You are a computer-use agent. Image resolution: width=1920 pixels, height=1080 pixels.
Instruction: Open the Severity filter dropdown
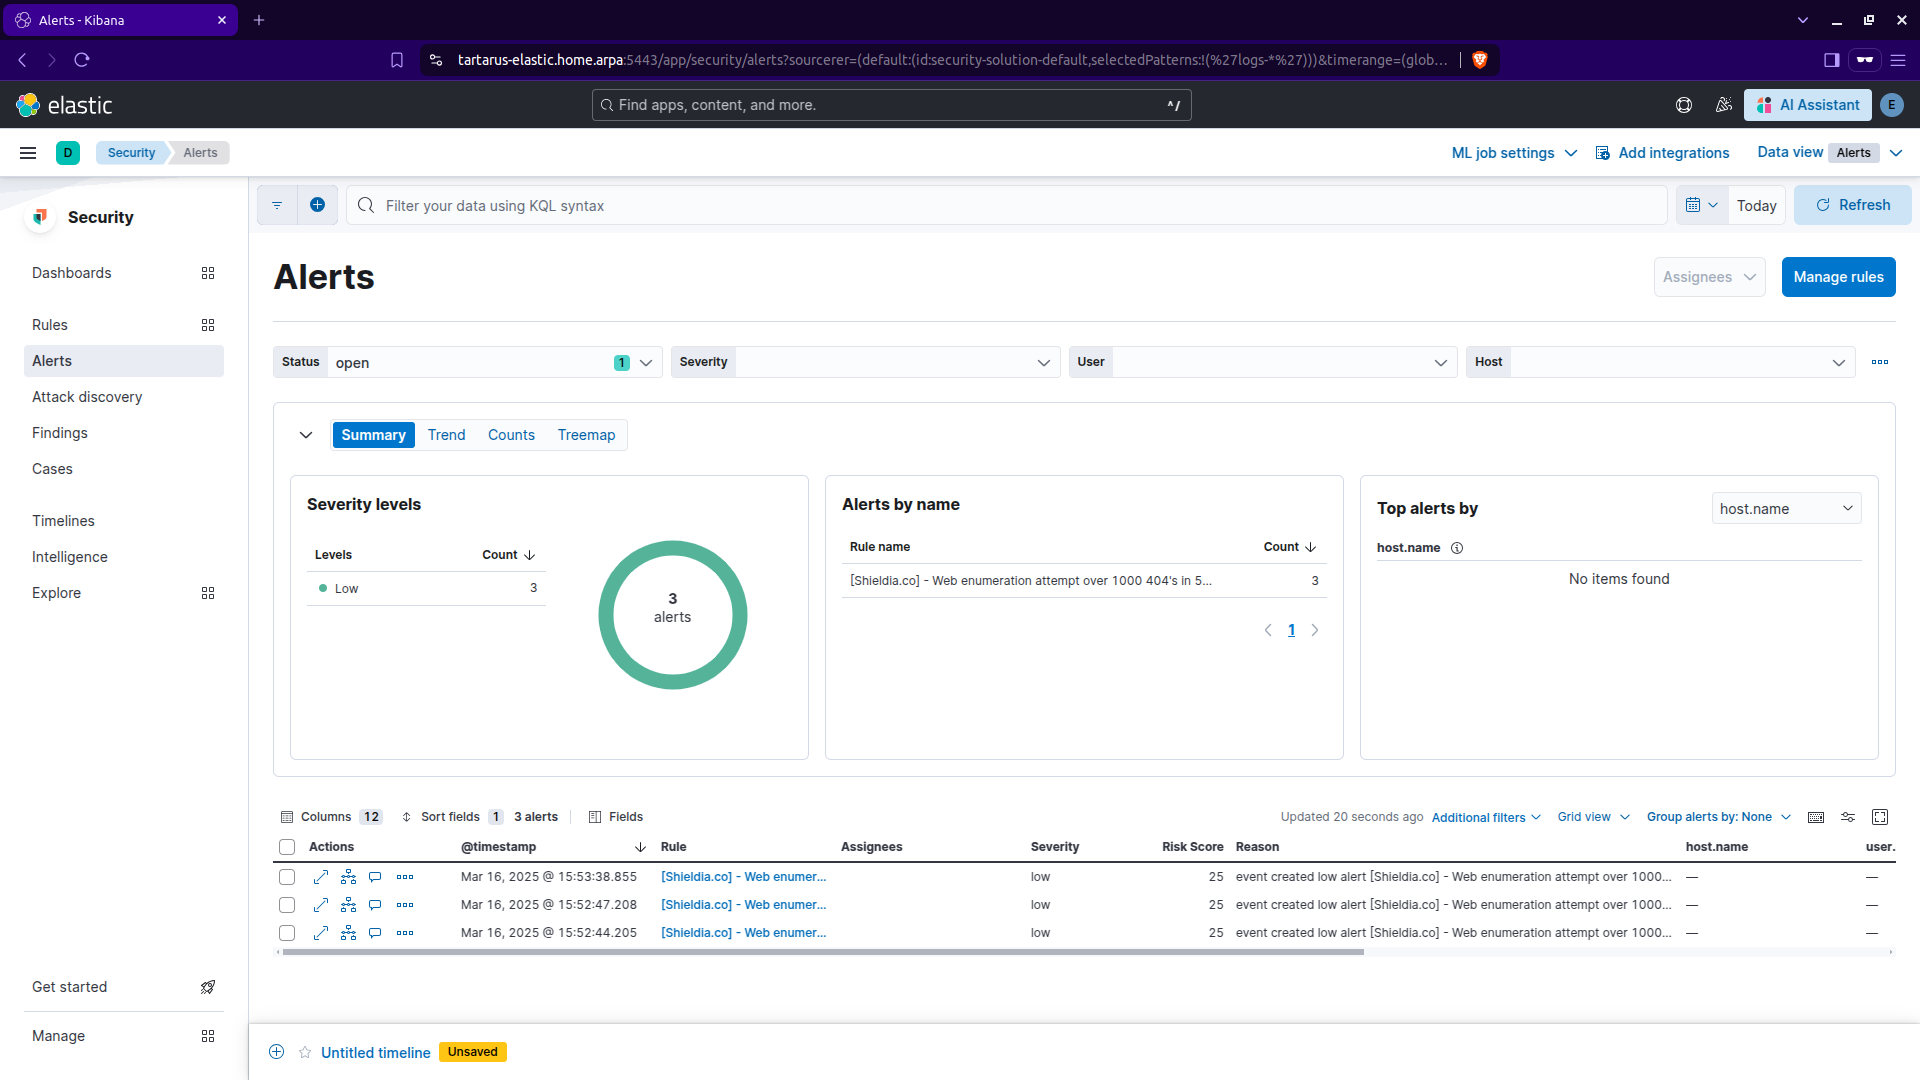tap(866, 362)
